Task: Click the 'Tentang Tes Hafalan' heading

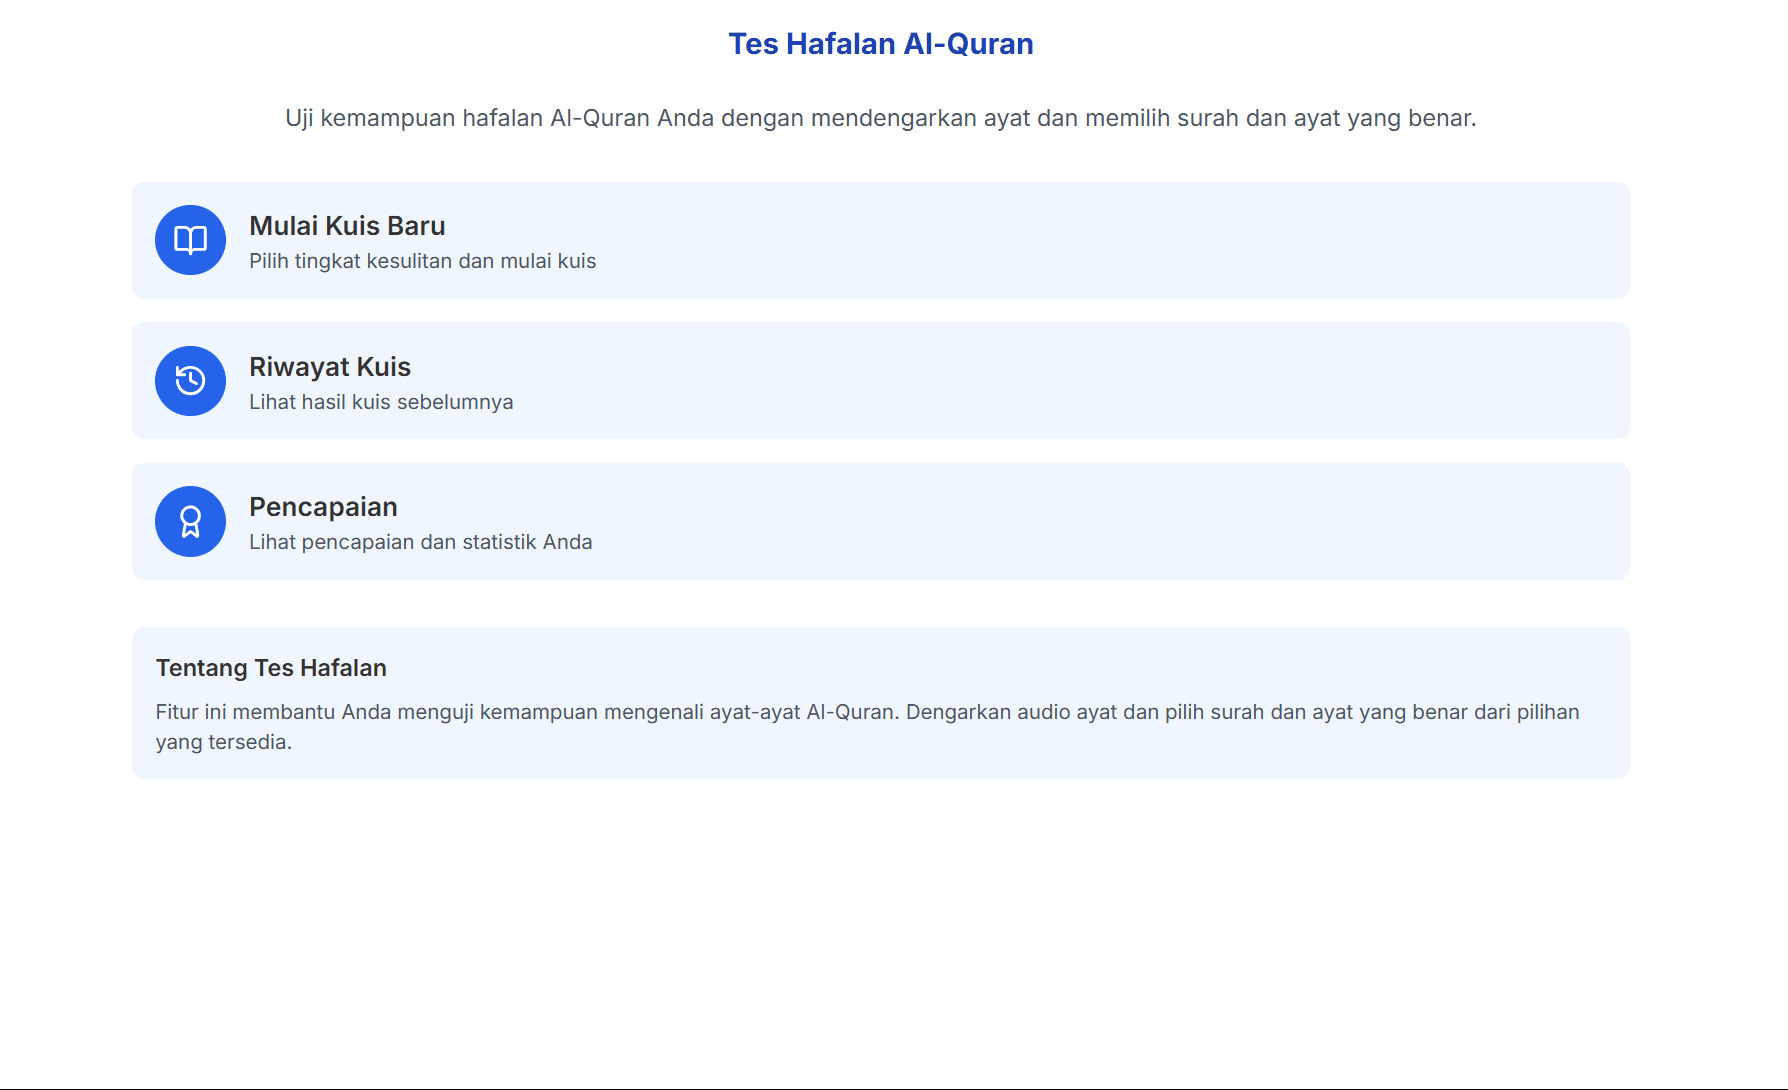Action: tap(271, 668)
